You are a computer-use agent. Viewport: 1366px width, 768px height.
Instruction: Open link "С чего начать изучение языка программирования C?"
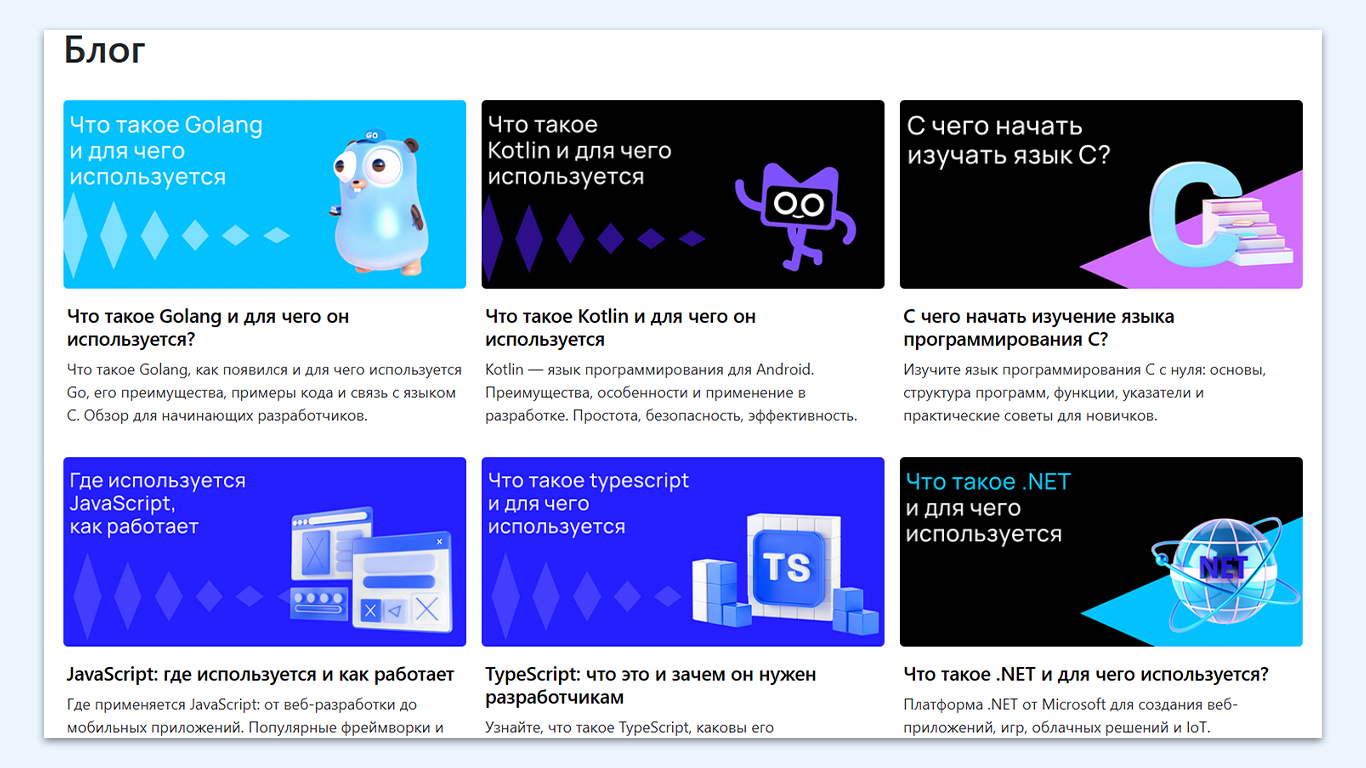1039,328
